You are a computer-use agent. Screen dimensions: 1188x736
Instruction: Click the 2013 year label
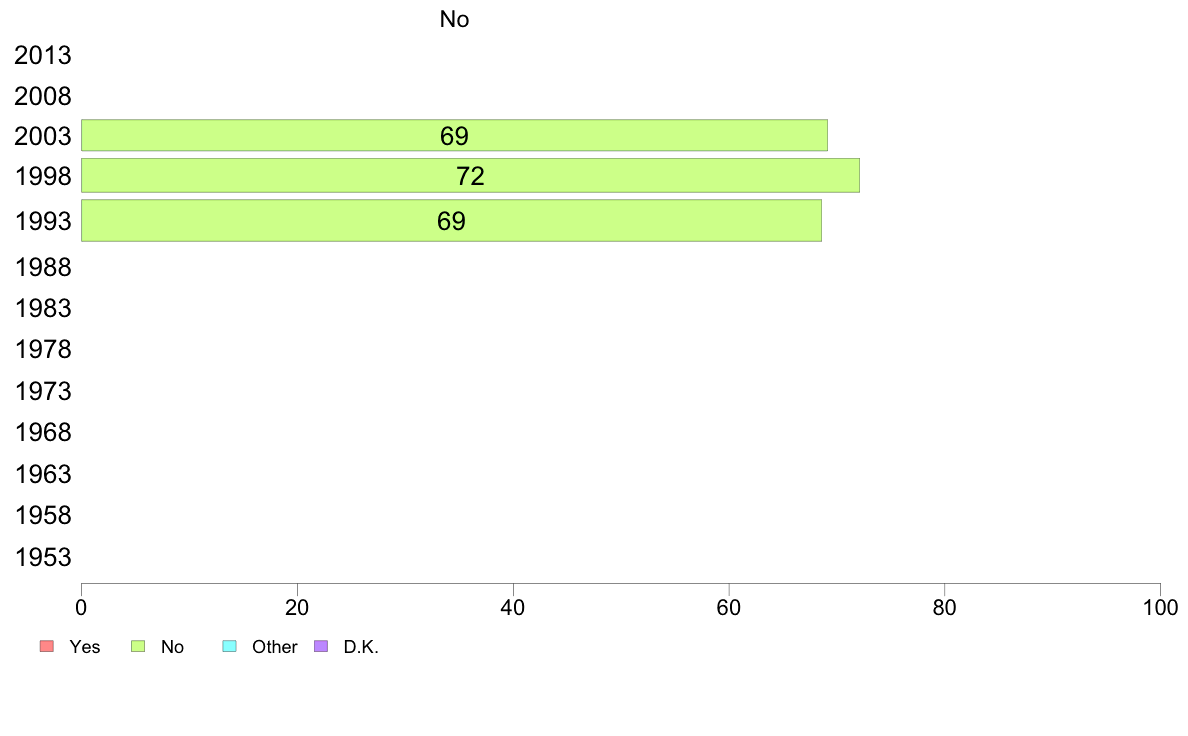click(x=43, y=55)
